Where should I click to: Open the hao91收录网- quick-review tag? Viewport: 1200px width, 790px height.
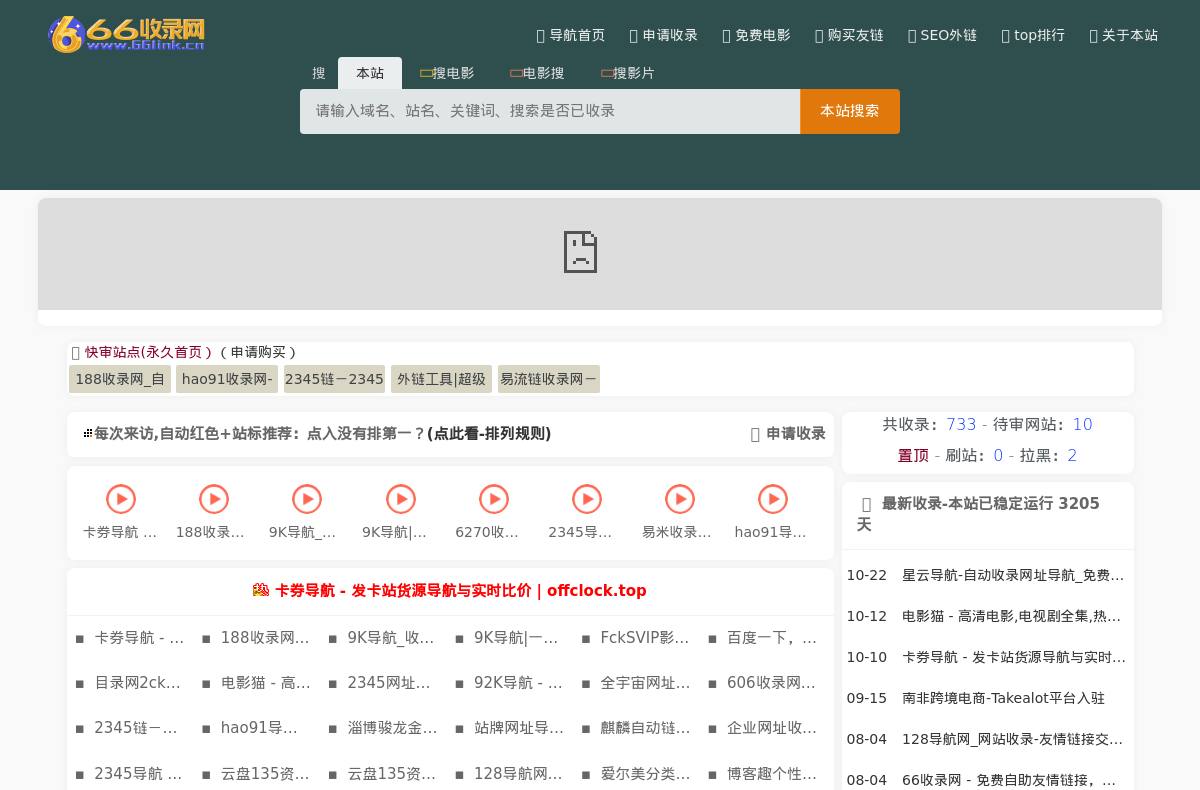(x=227, y=379)
